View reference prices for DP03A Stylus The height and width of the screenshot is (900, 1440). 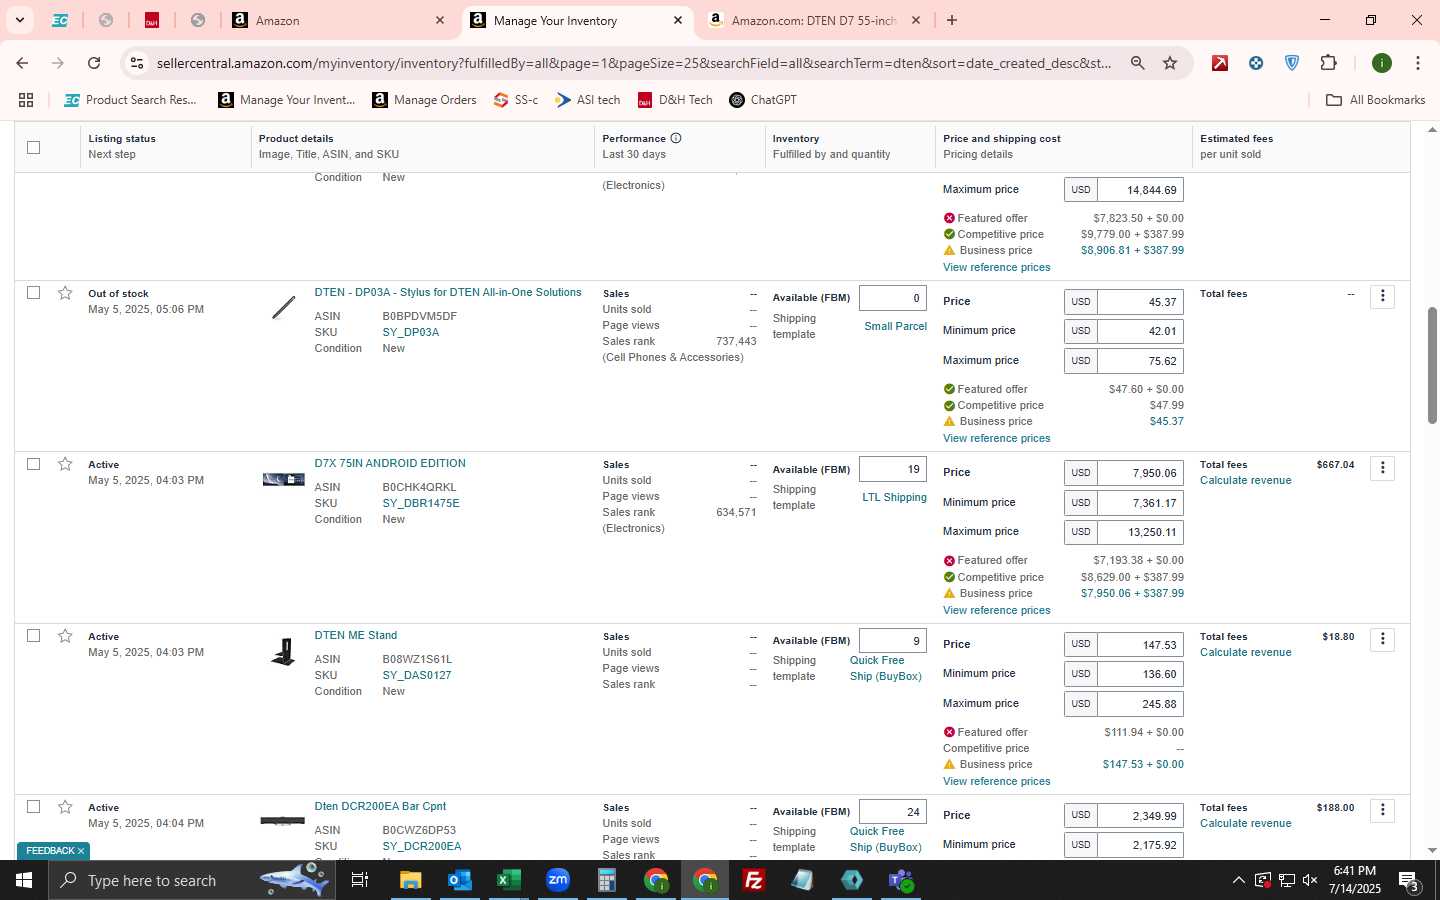(997, 438)
